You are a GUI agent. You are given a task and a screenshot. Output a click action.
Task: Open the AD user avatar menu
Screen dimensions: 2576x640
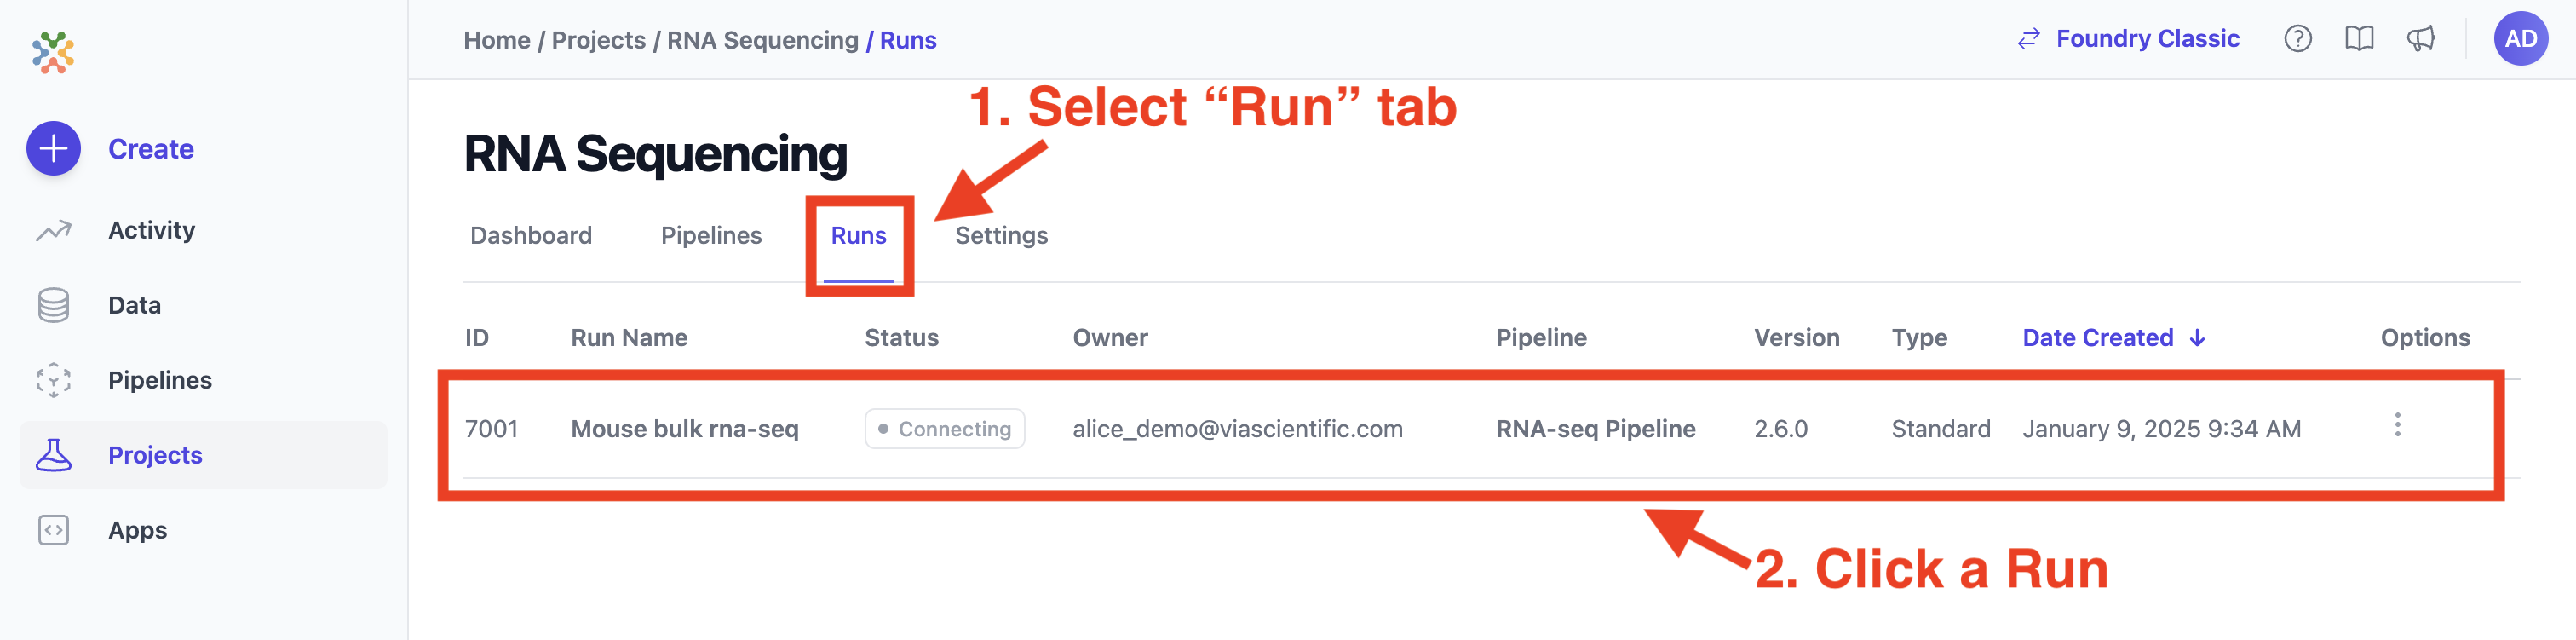click(x=2520, y=39)
